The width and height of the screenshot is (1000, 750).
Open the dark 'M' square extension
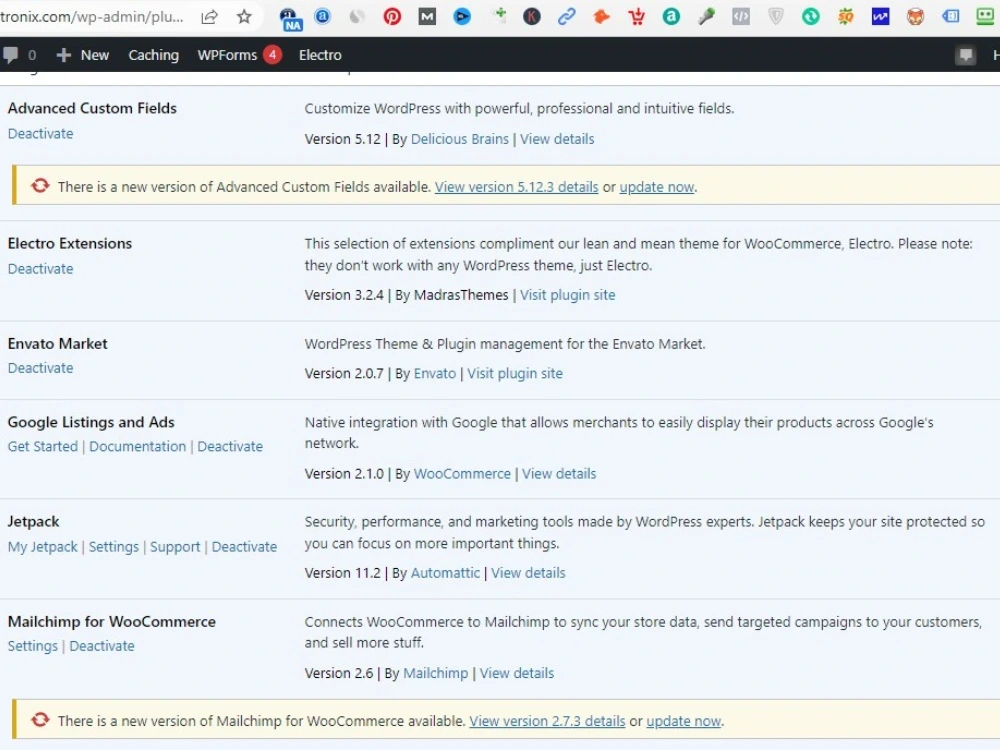tap(427, 17)
